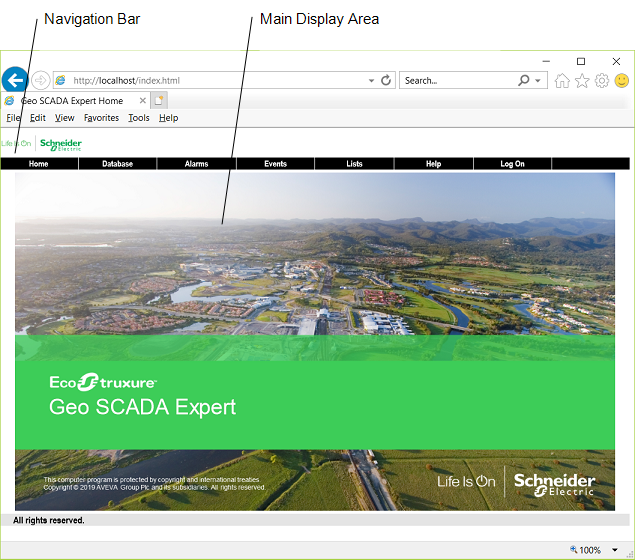
Task: Open Alarms from the navigation bar
Action: [x=196, y=164]
